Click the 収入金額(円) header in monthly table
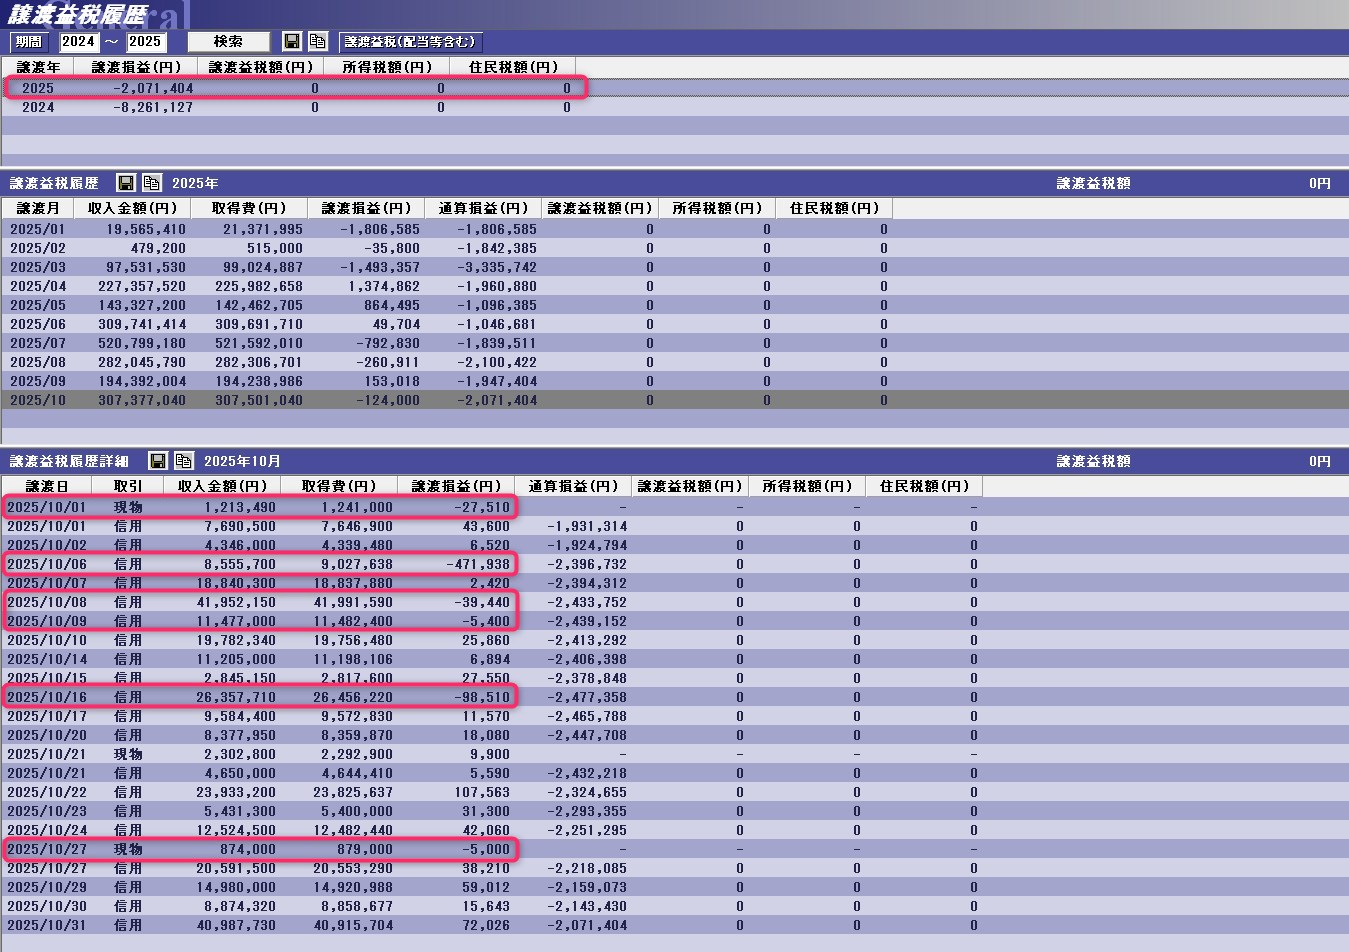1349x952 pixels. click(132, 208)
